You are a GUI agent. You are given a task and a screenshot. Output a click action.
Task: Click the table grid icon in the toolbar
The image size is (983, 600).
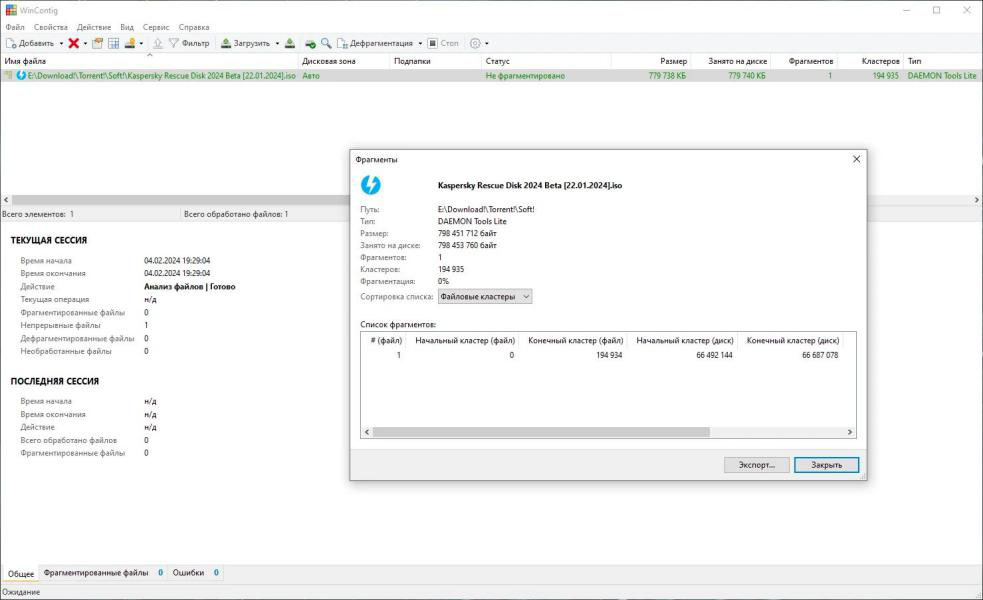point(113,43)
